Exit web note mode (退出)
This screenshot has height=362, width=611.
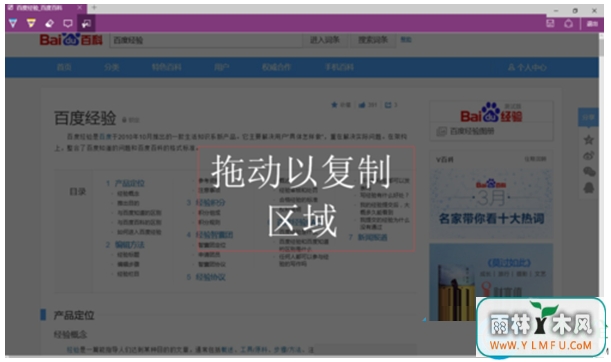tap(592, 24)
